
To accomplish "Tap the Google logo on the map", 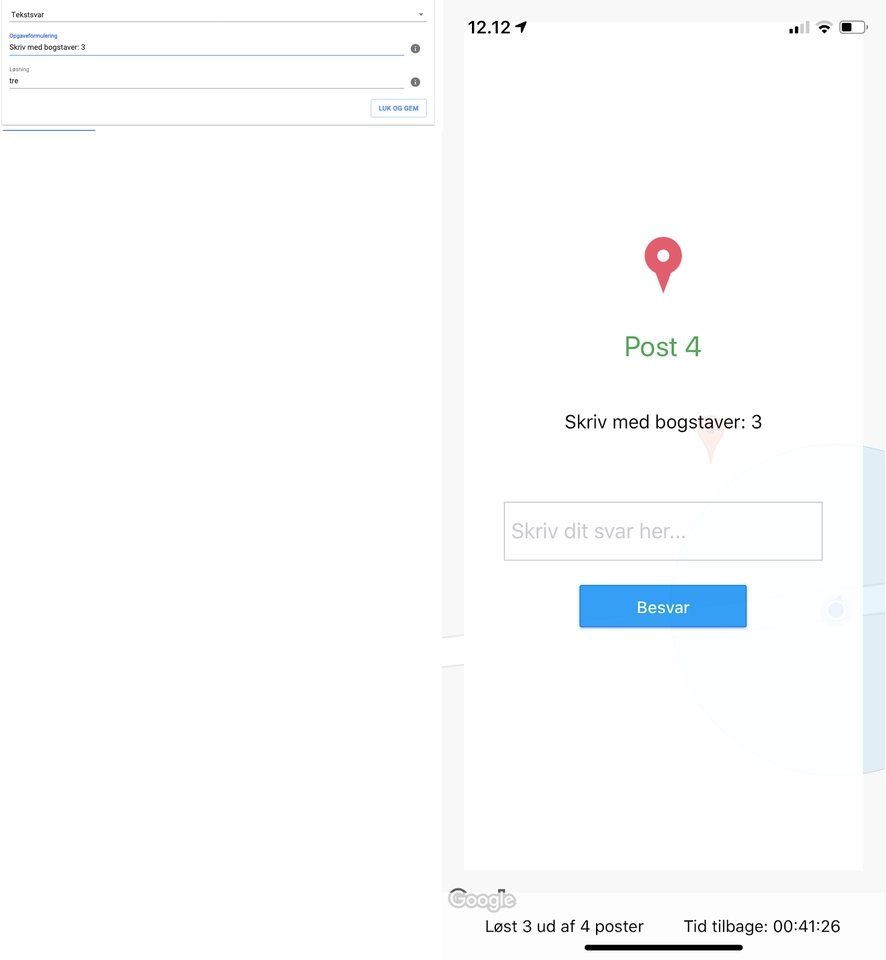I will (482, 899).
